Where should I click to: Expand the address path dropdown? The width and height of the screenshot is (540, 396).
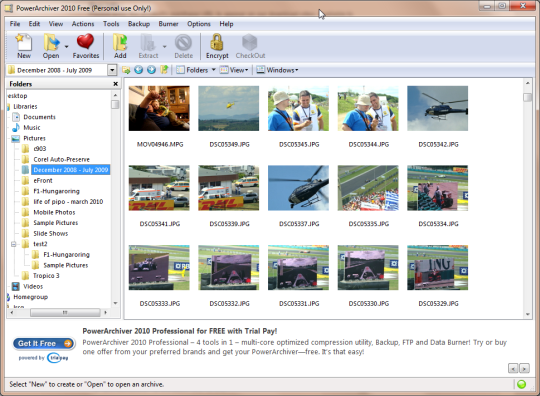click(x=112, y=70)
